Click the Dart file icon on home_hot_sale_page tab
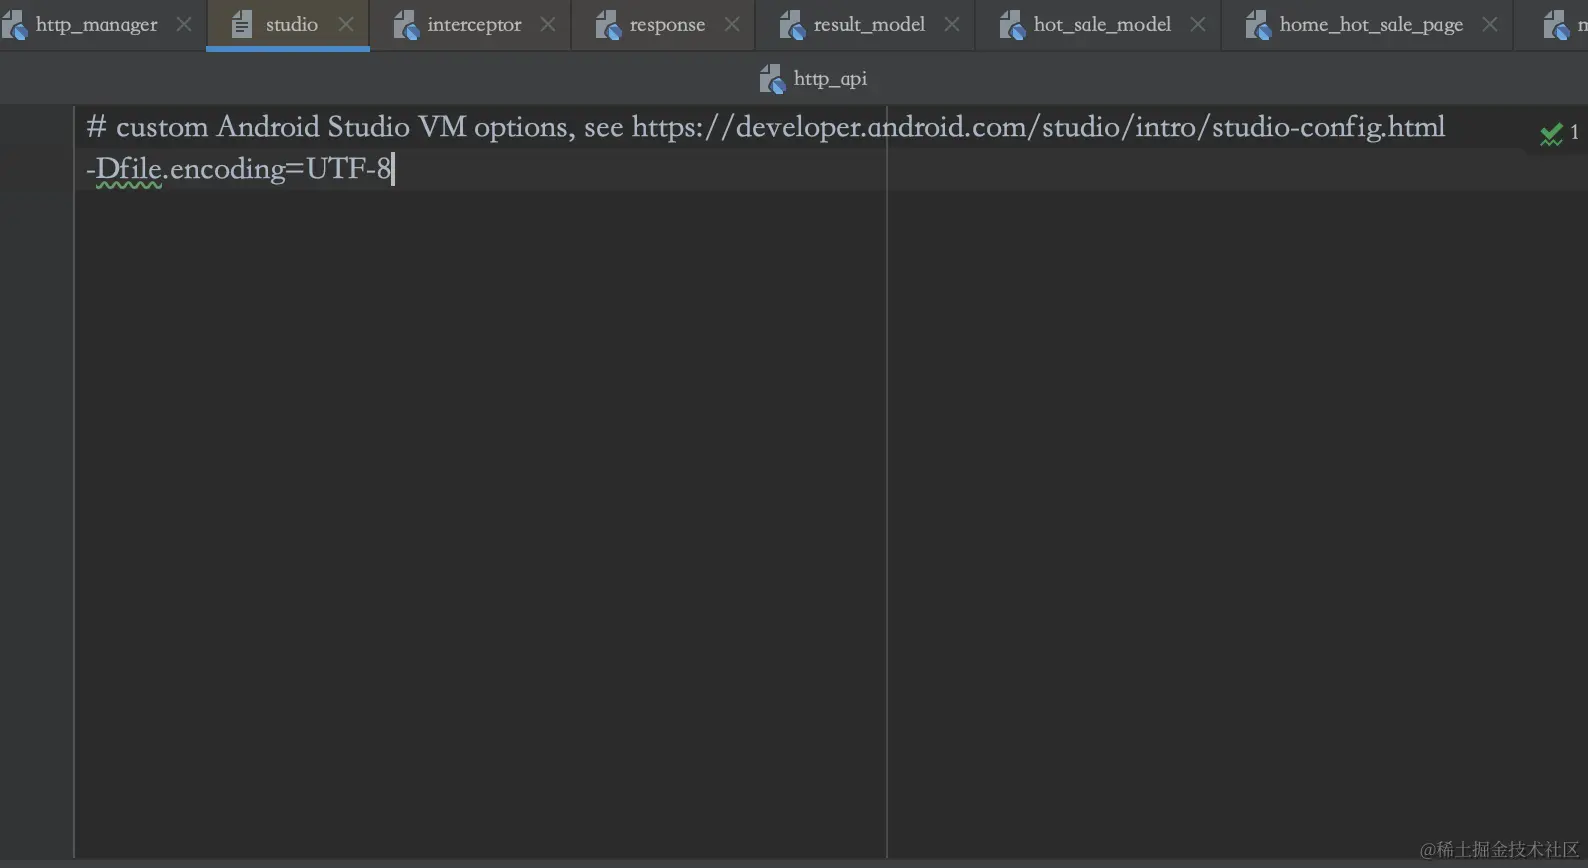 [1258, 25]
